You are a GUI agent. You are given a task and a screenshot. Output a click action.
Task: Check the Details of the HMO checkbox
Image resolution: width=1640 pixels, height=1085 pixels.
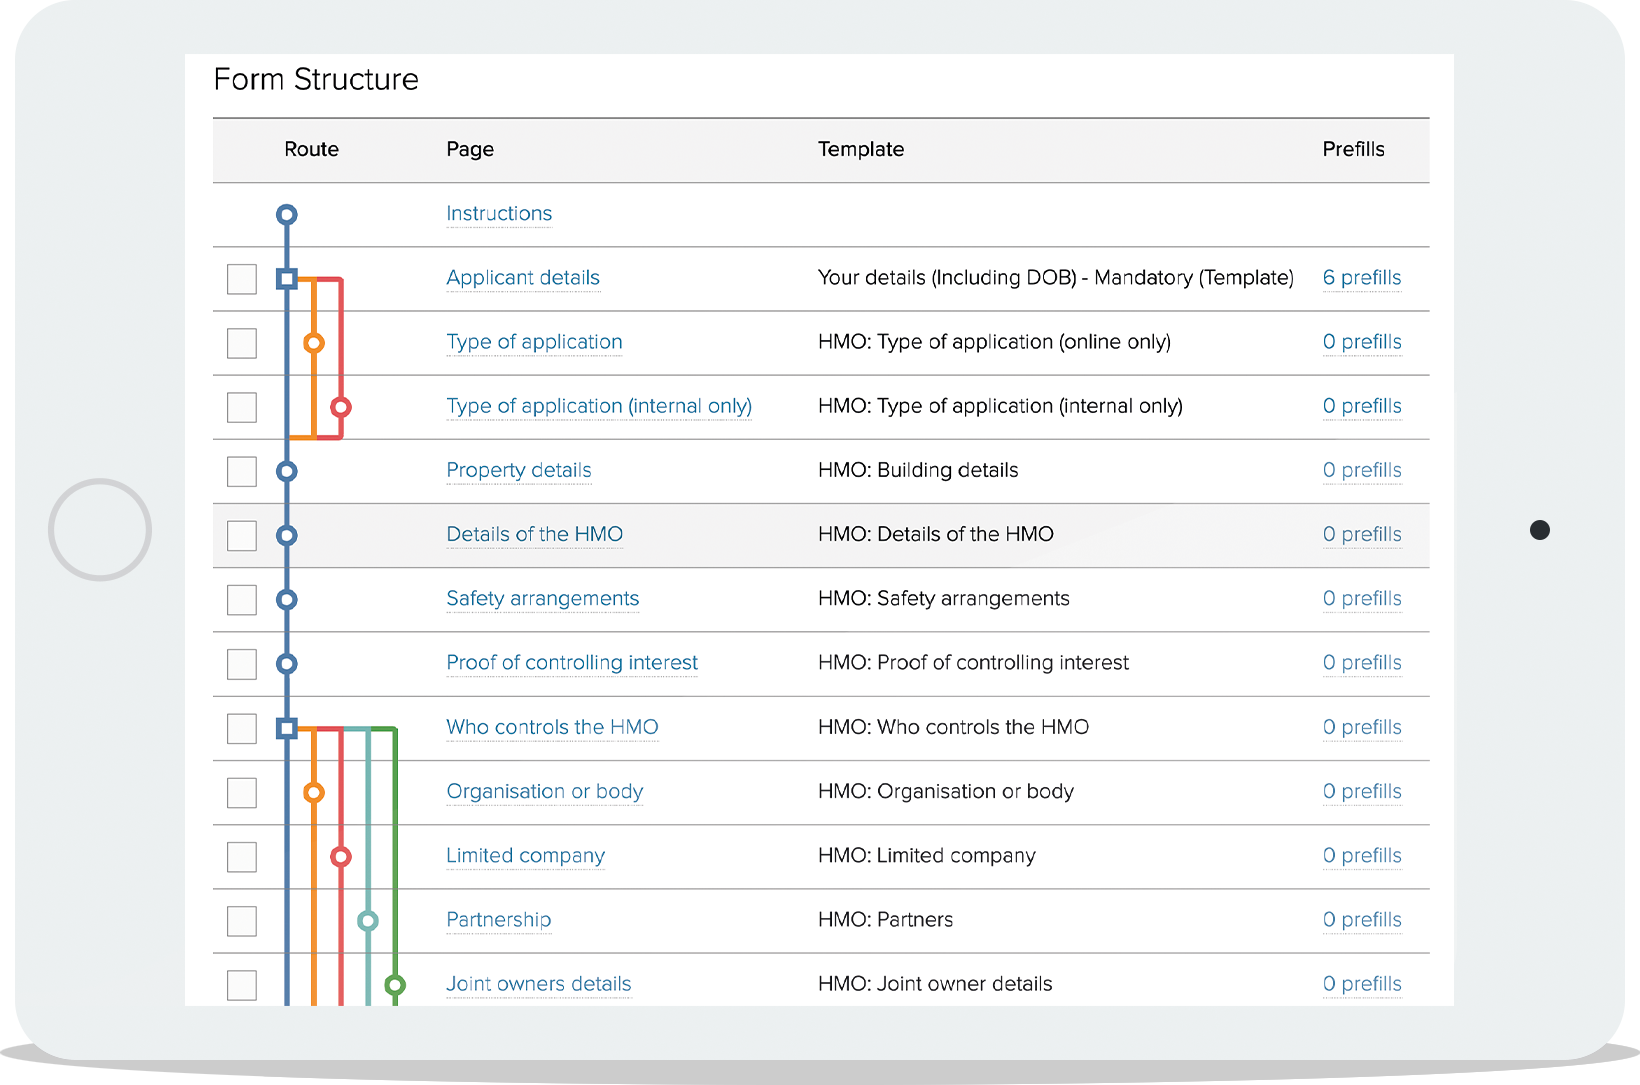242,535
